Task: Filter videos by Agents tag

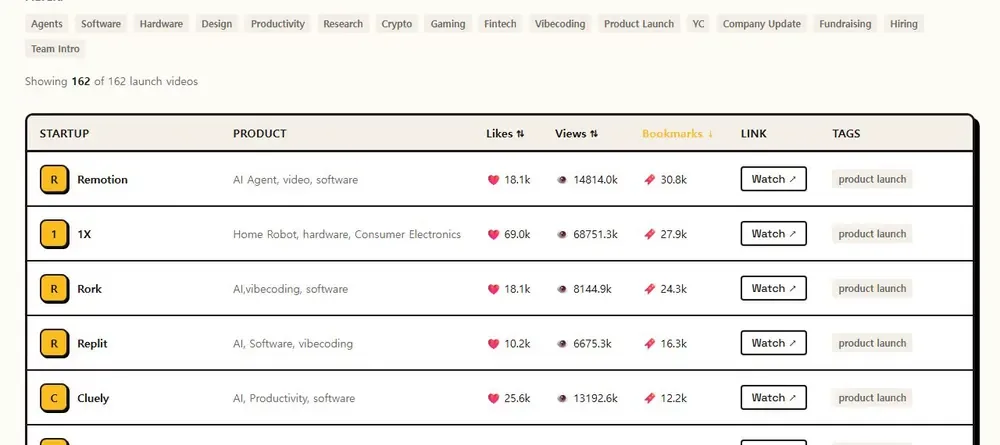Action: (x=47, y=24)
